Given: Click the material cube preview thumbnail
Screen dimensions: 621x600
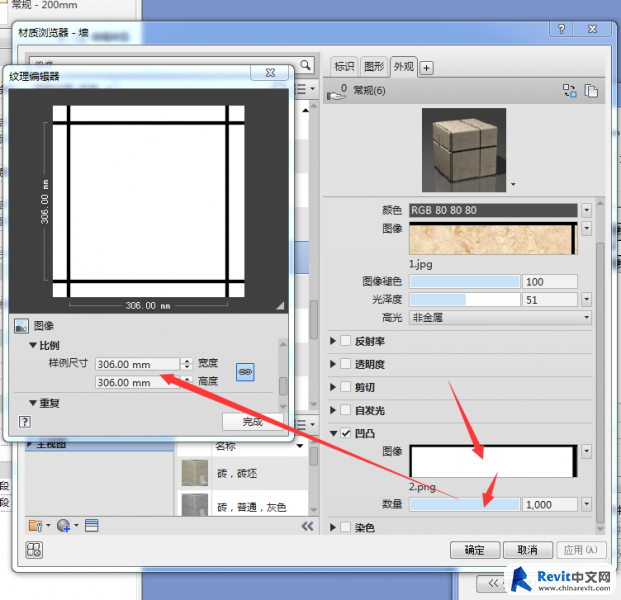Looking at the screenshot, I should 464,150.
